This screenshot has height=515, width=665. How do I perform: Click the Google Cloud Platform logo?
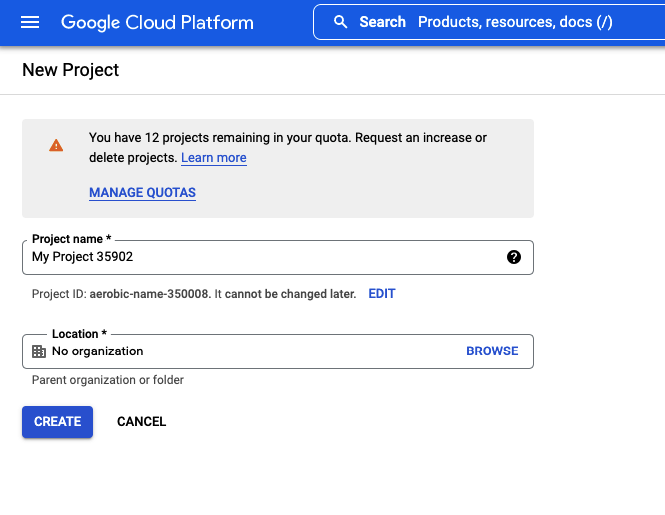click(x=157, y=22)
